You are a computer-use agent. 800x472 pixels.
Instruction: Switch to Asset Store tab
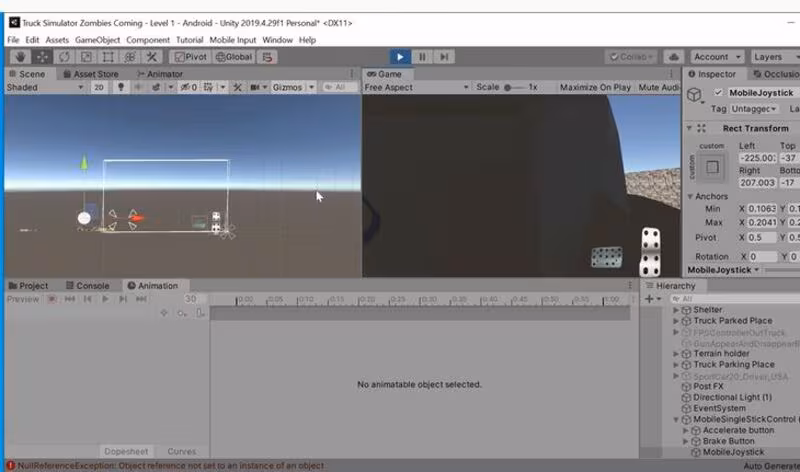(x=91, y=74)
